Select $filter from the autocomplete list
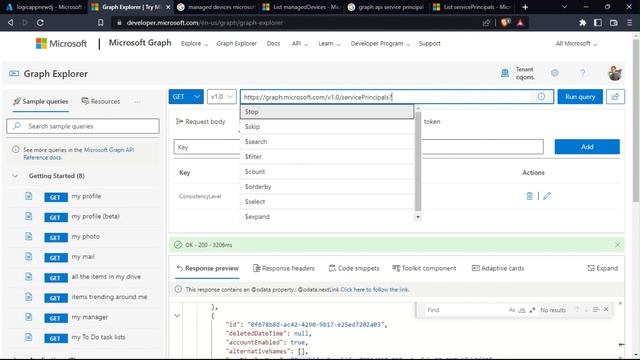The height and width of the screenshot is (360, 640). tap(327, 157)
